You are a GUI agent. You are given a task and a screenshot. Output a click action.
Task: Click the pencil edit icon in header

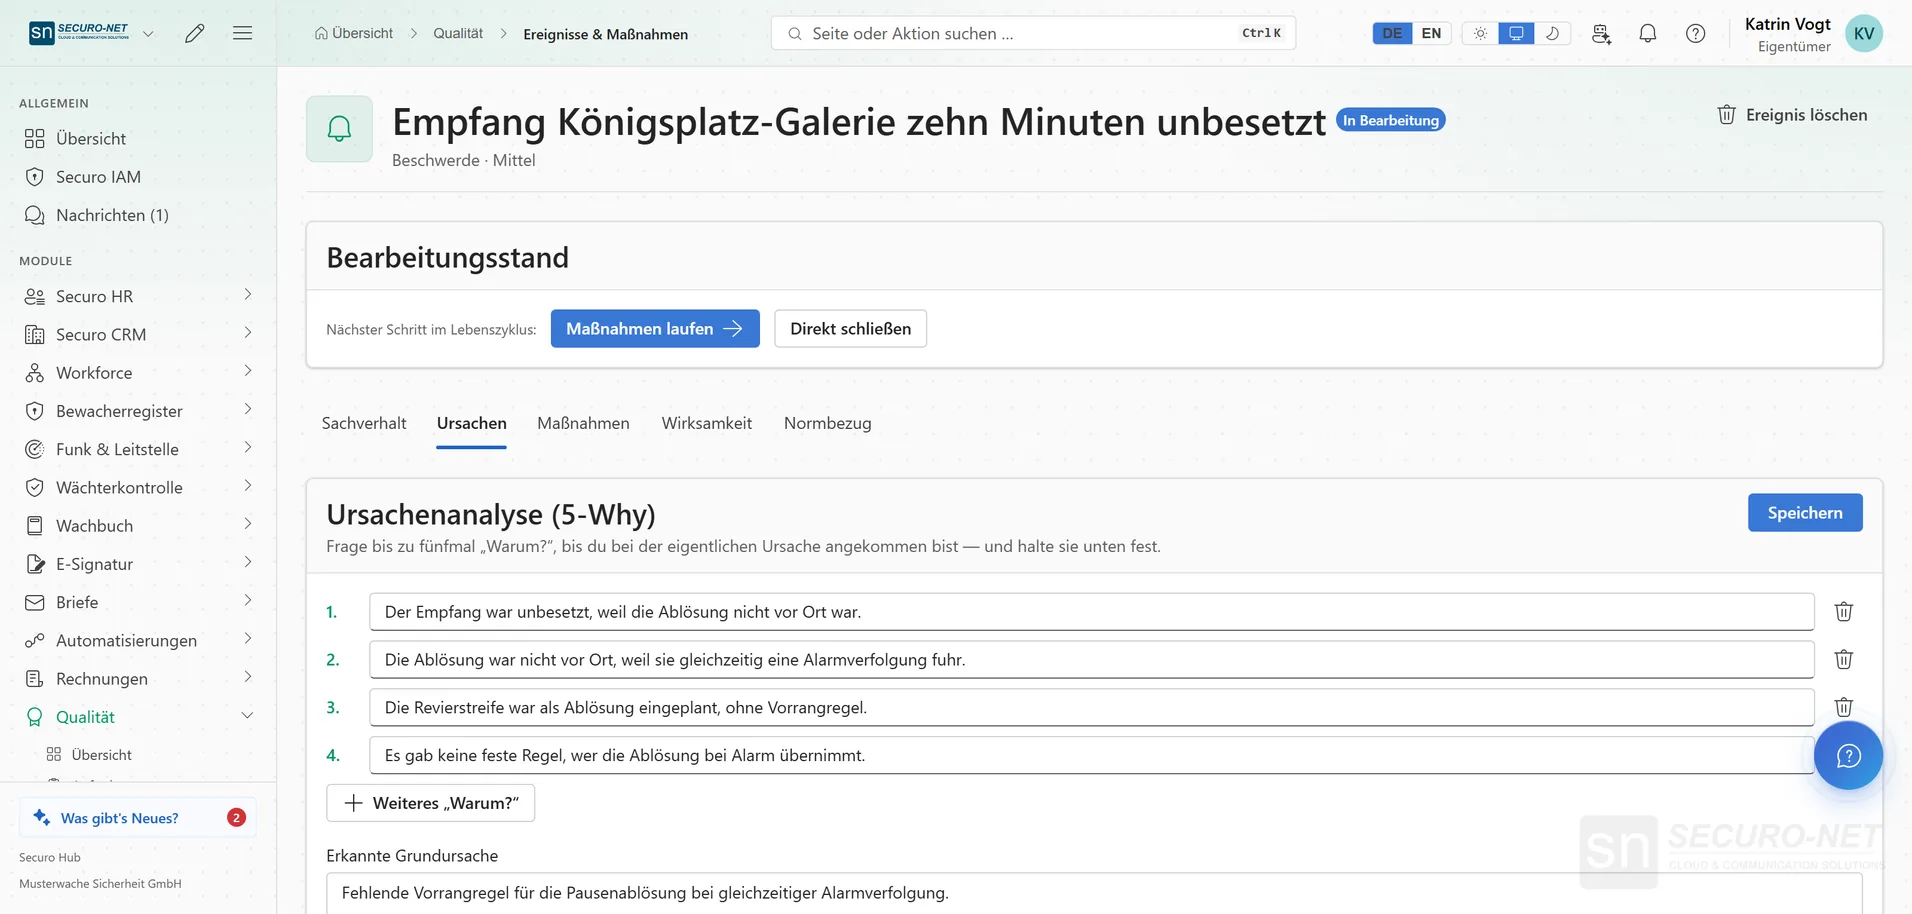[x=195, y=33]
